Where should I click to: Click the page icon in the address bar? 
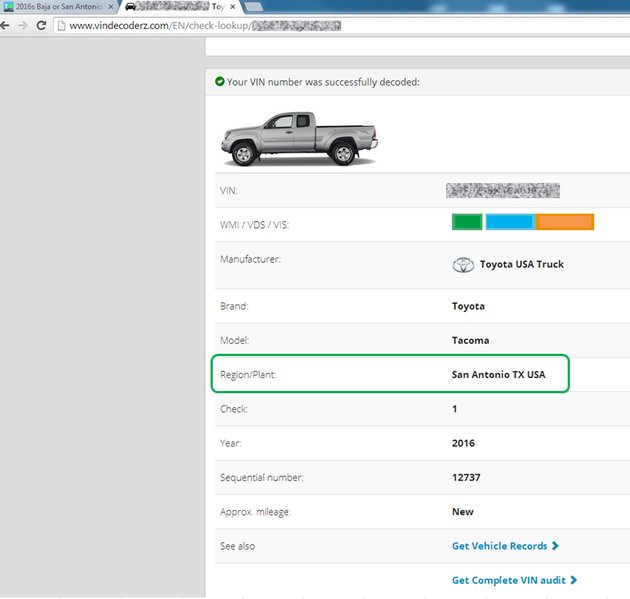tap(61, 26)
